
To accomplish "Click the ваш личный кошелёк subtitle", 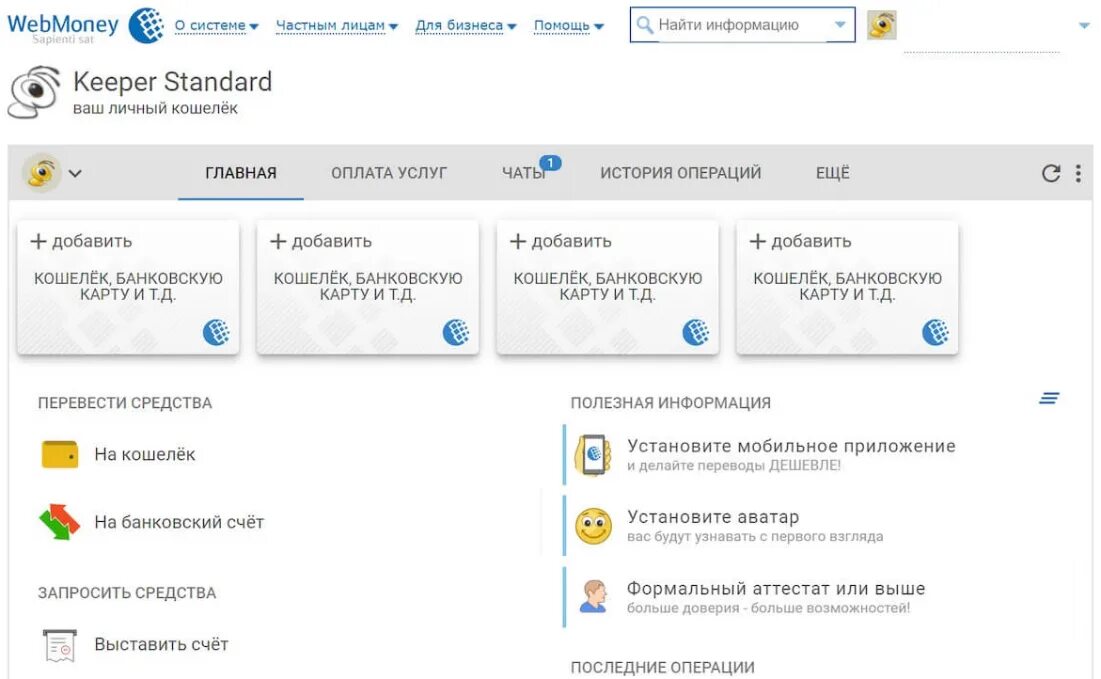I will point(155,109).
